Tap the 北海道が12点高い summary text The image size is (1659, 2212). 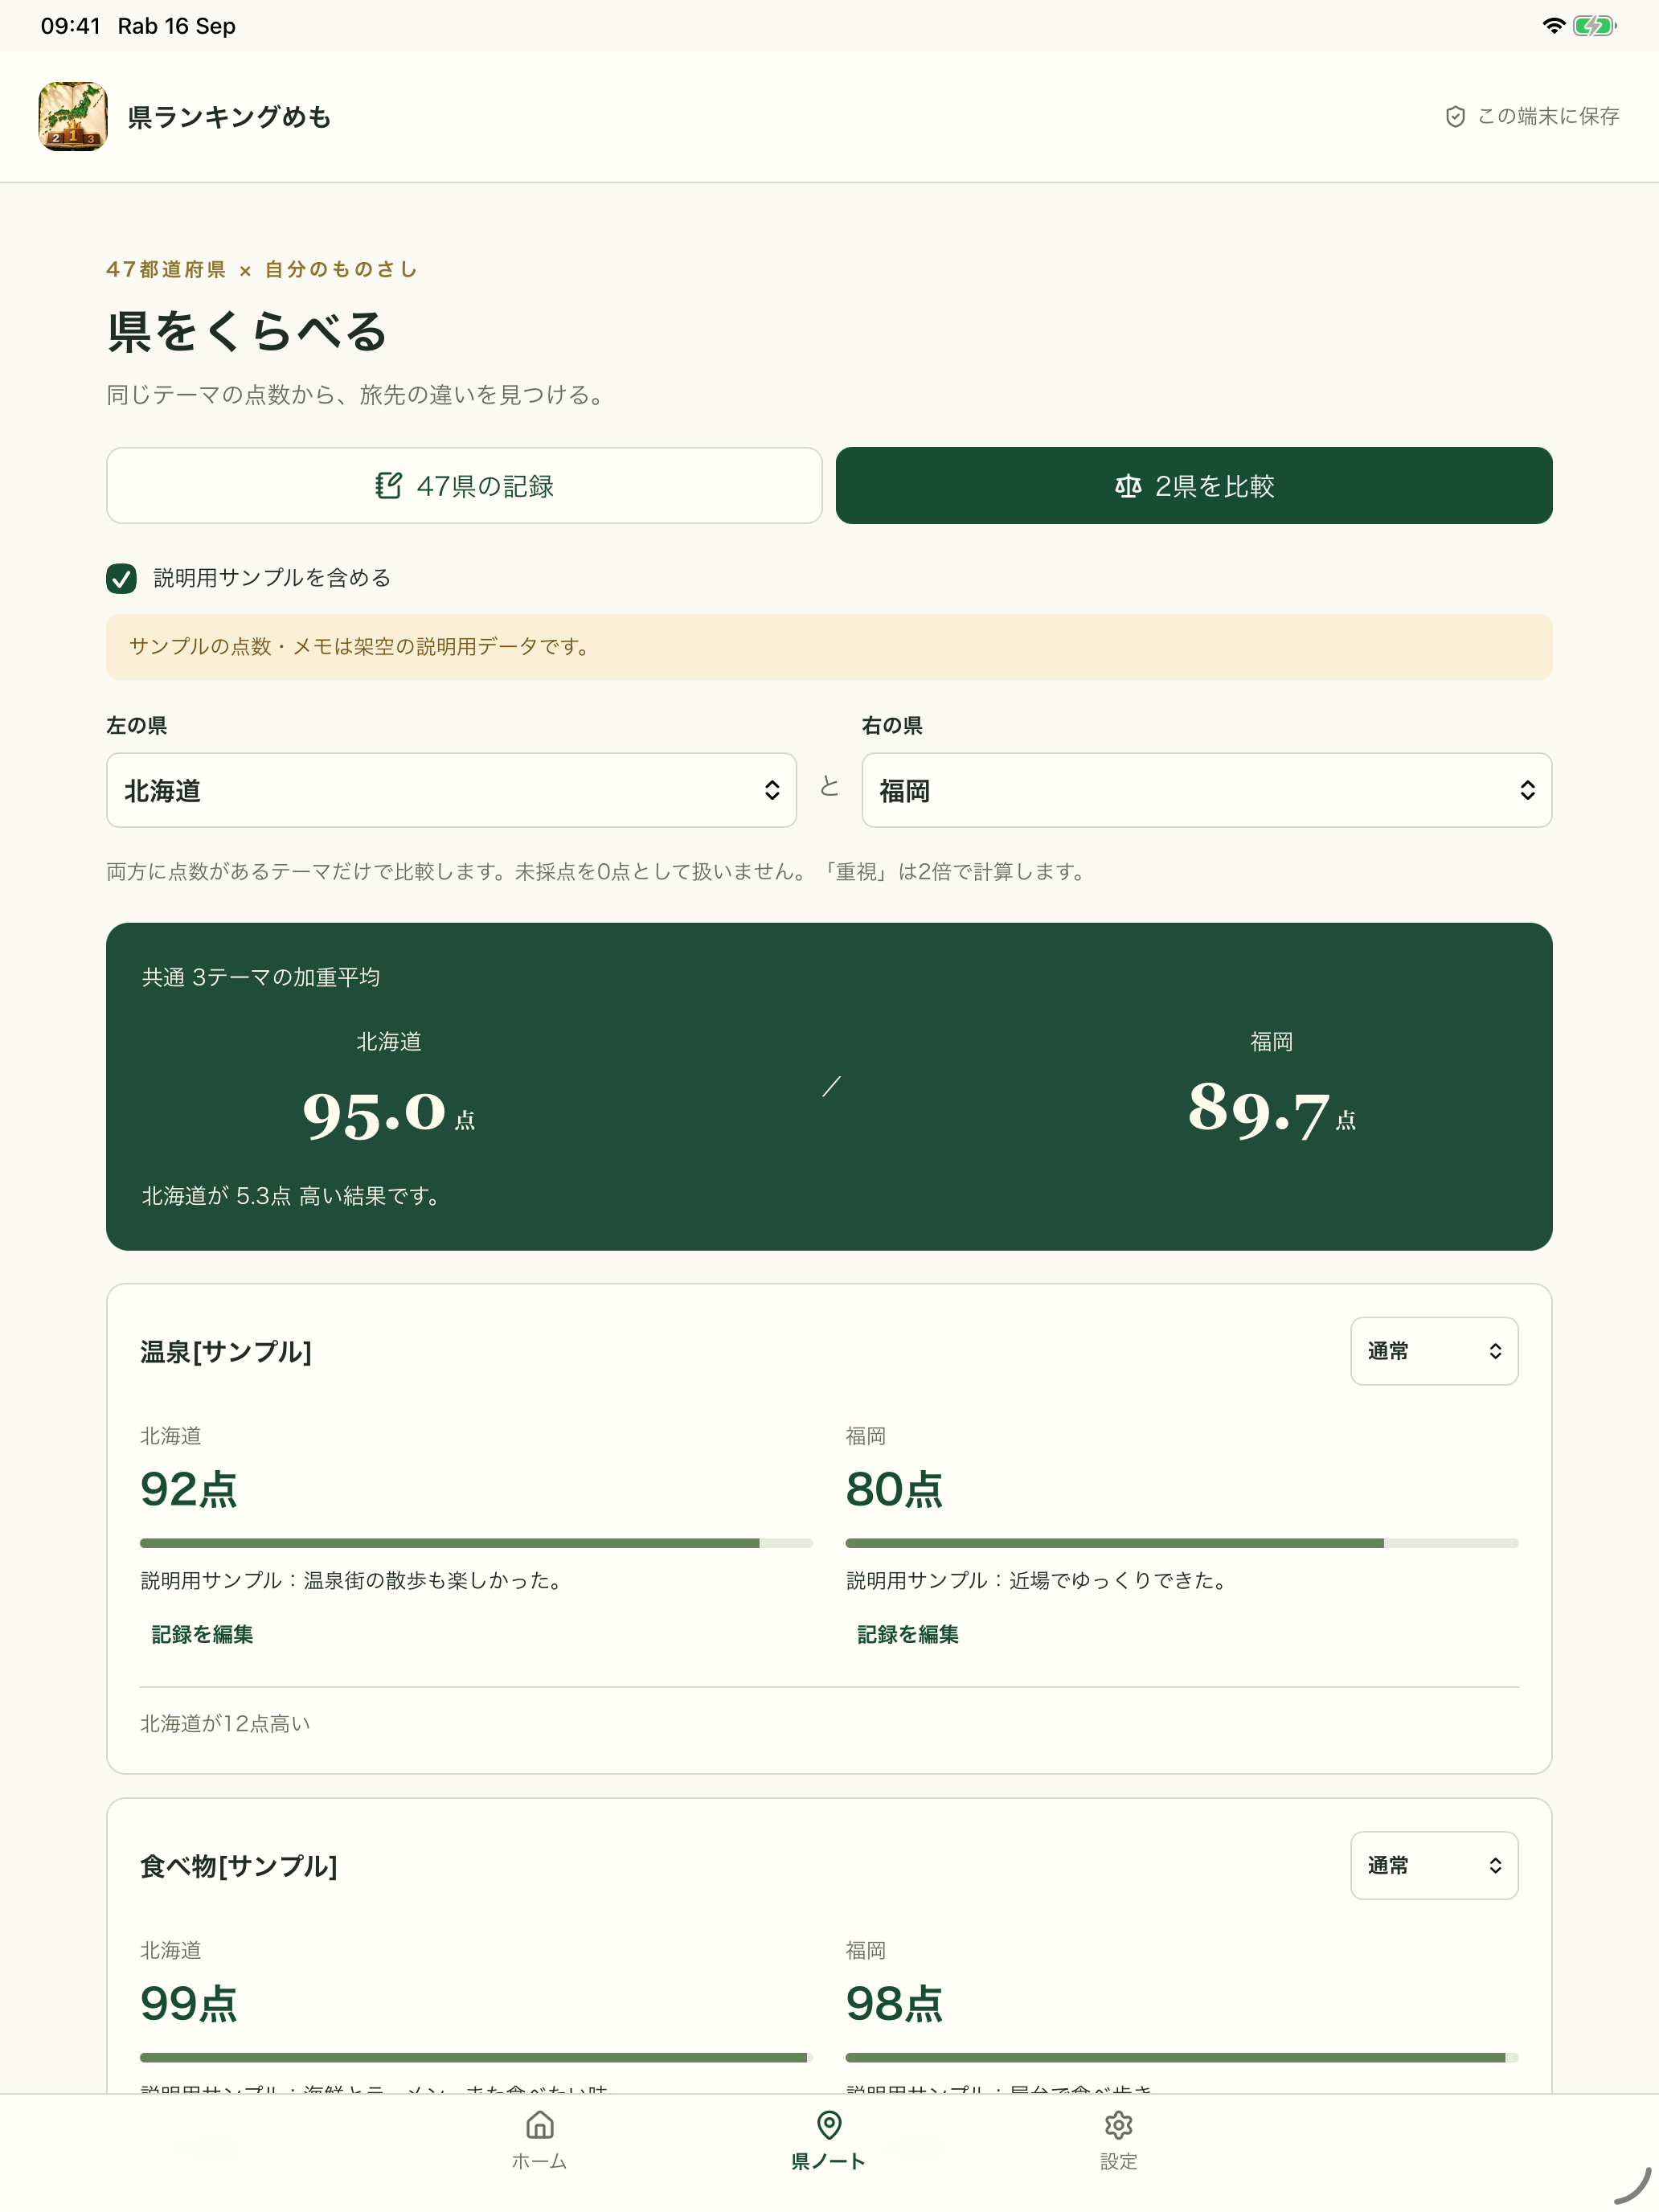pyautogui.click(x=225, y=1723)
